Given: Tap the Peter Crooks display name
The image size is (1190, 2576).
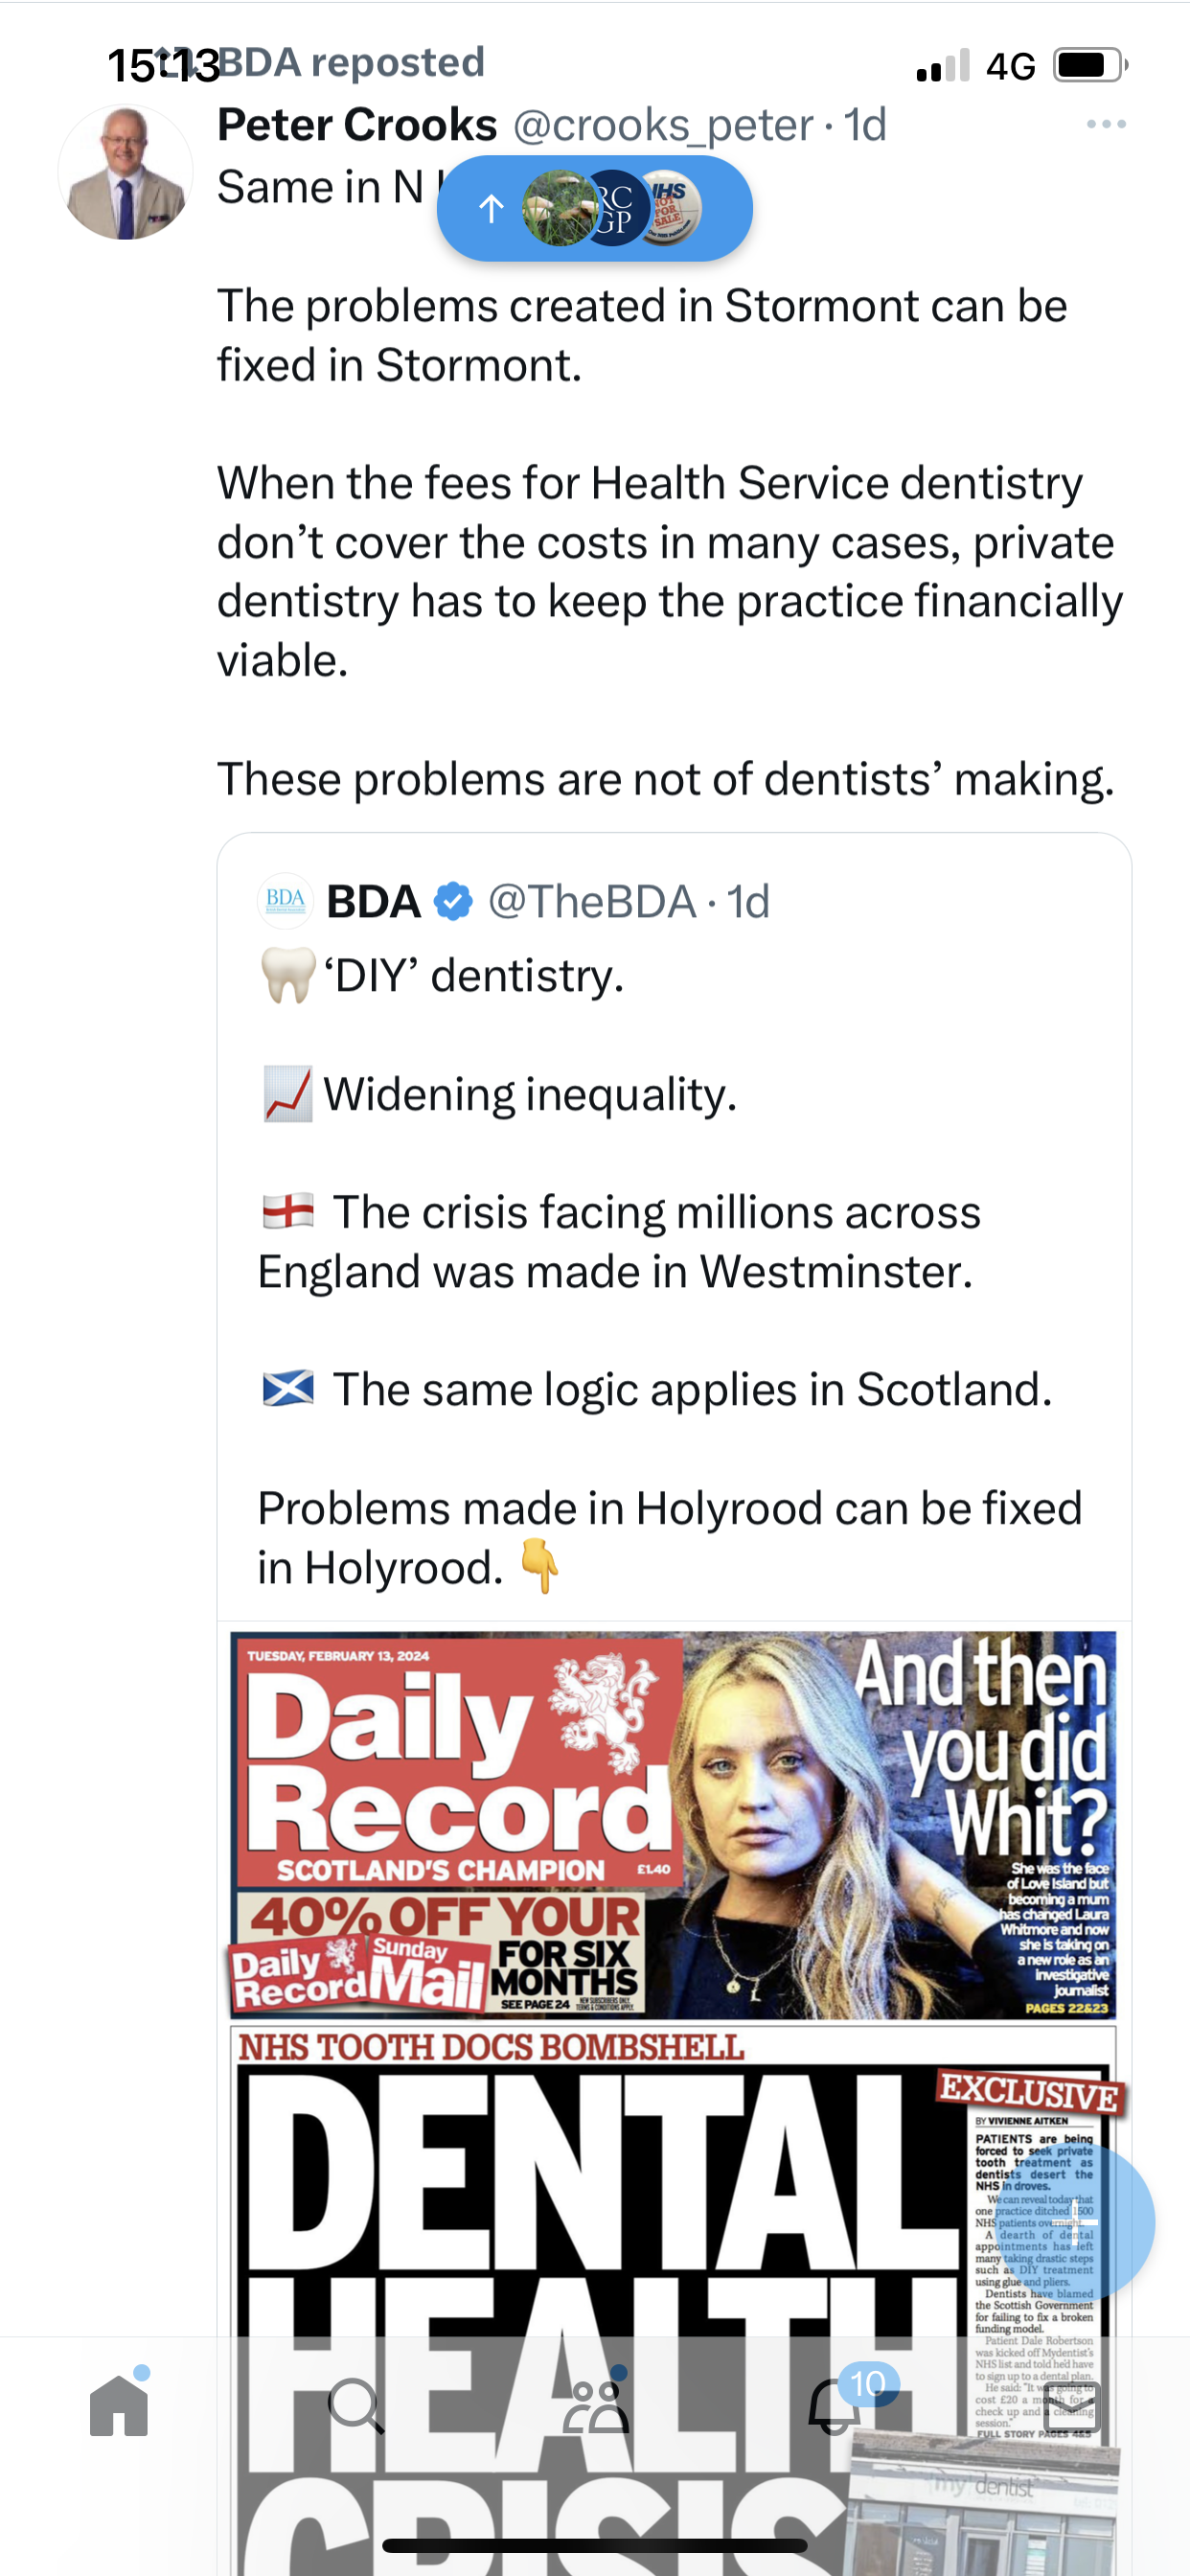Looking at the screenshot, I should click(357, 125).
